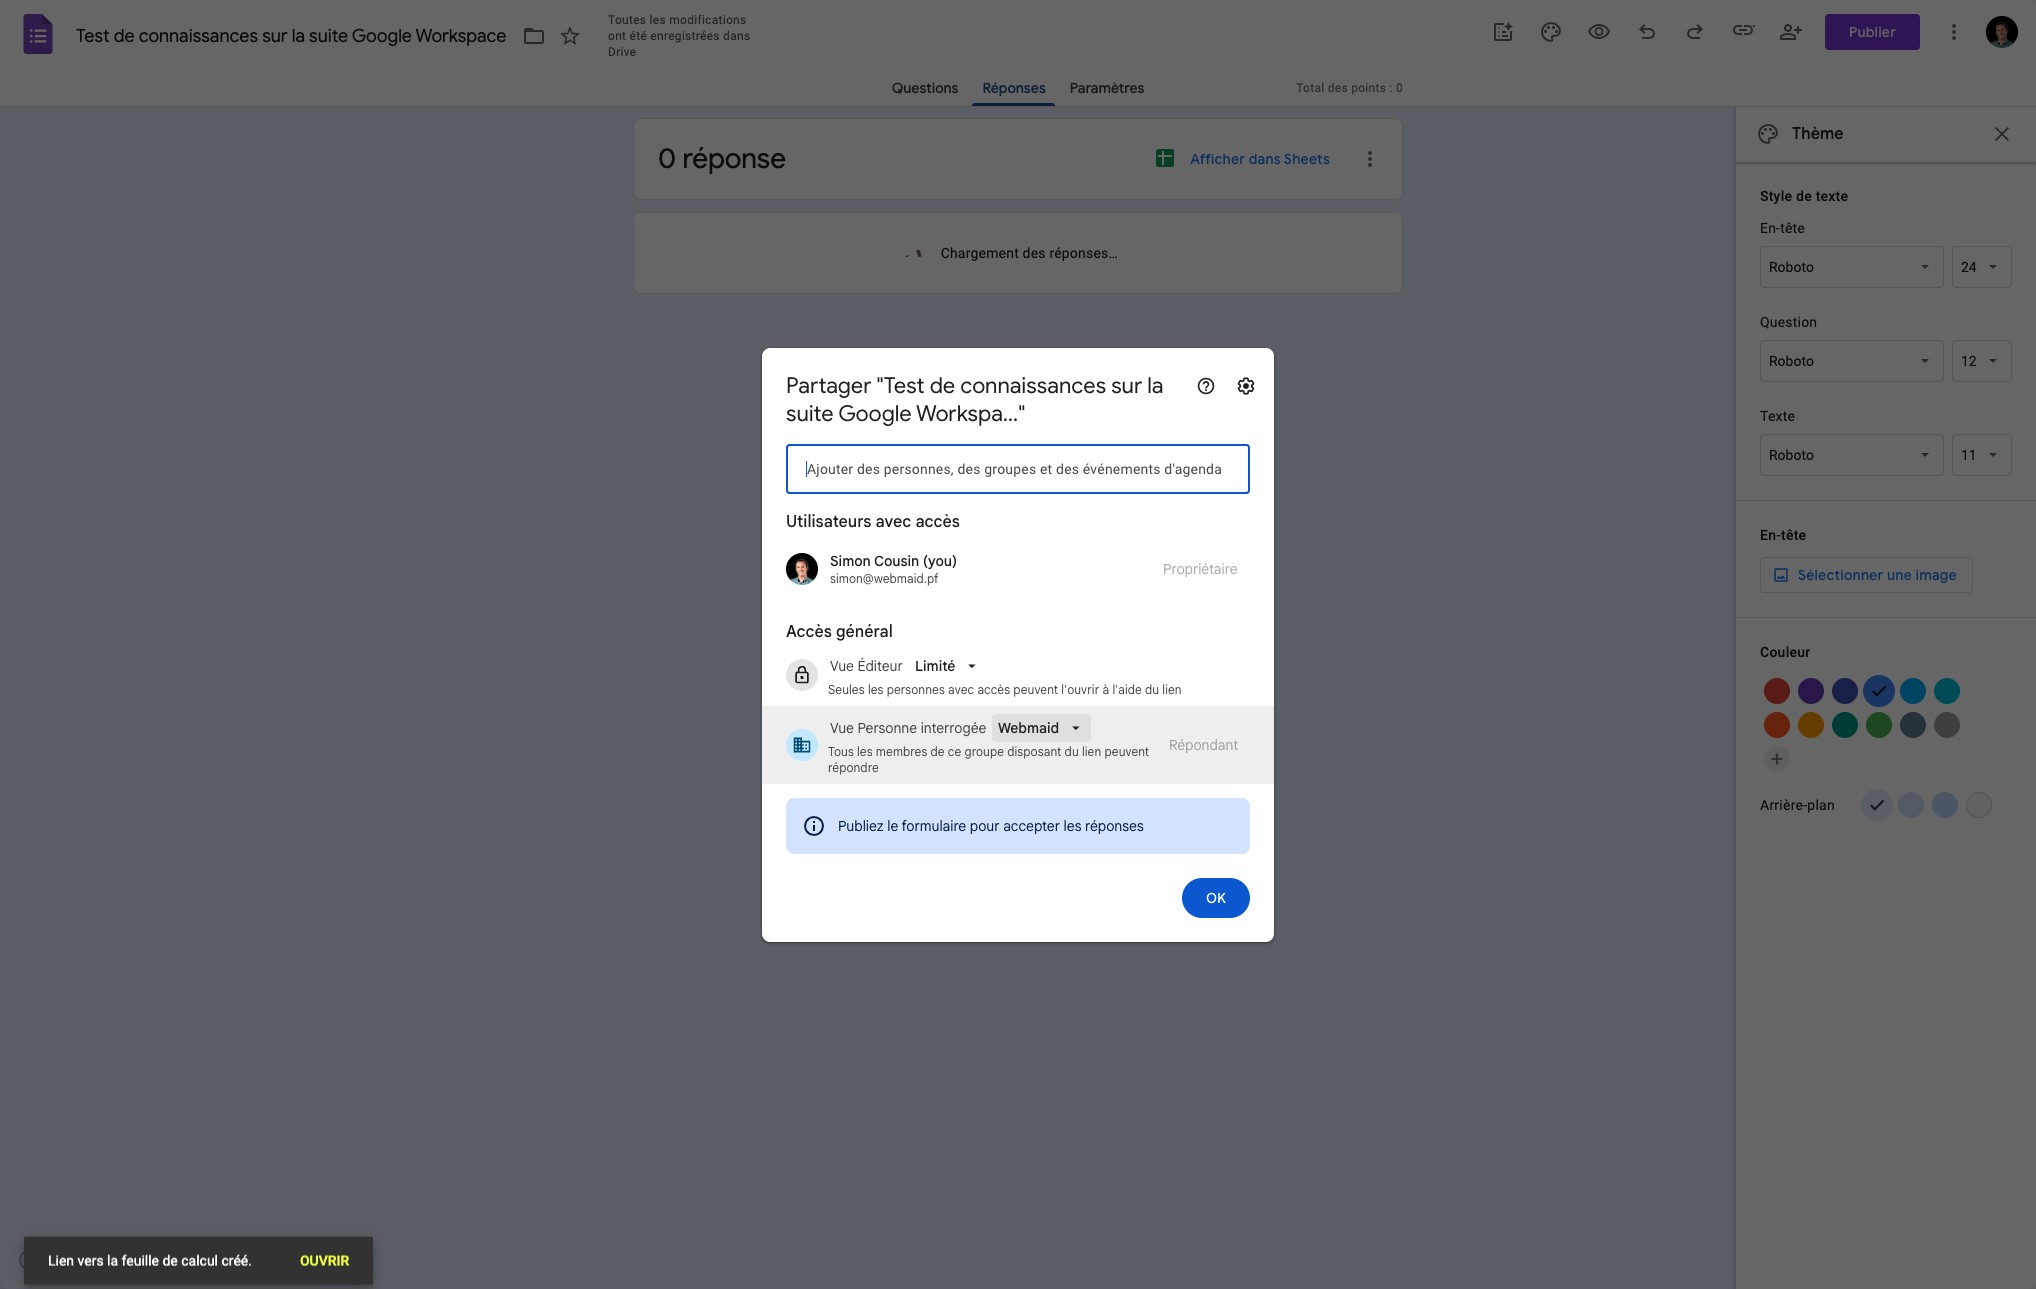Click Publiez le formulaire notice text
The width and height of the screenshot is (2036, 1289).
click(990, 826)
